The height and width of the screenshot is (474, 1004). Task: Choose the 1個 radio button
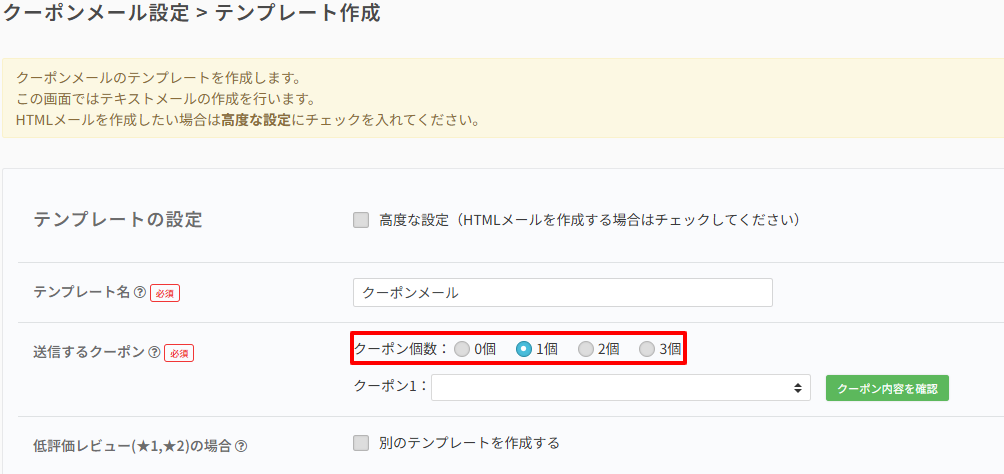(523, 349)
